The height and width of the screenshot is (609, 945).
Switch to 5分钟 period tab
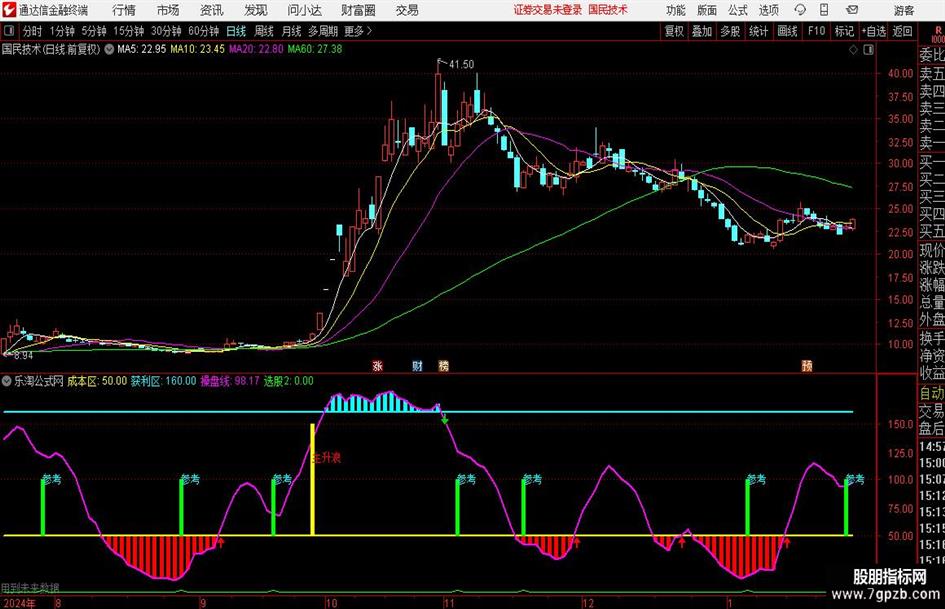[93, 31]
